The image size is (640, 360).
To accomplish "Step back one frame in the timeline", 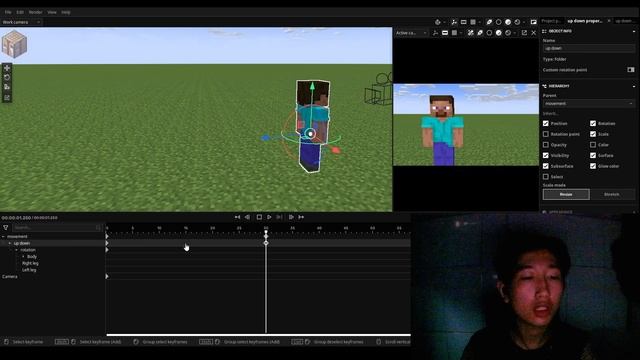I will [247, 217].
